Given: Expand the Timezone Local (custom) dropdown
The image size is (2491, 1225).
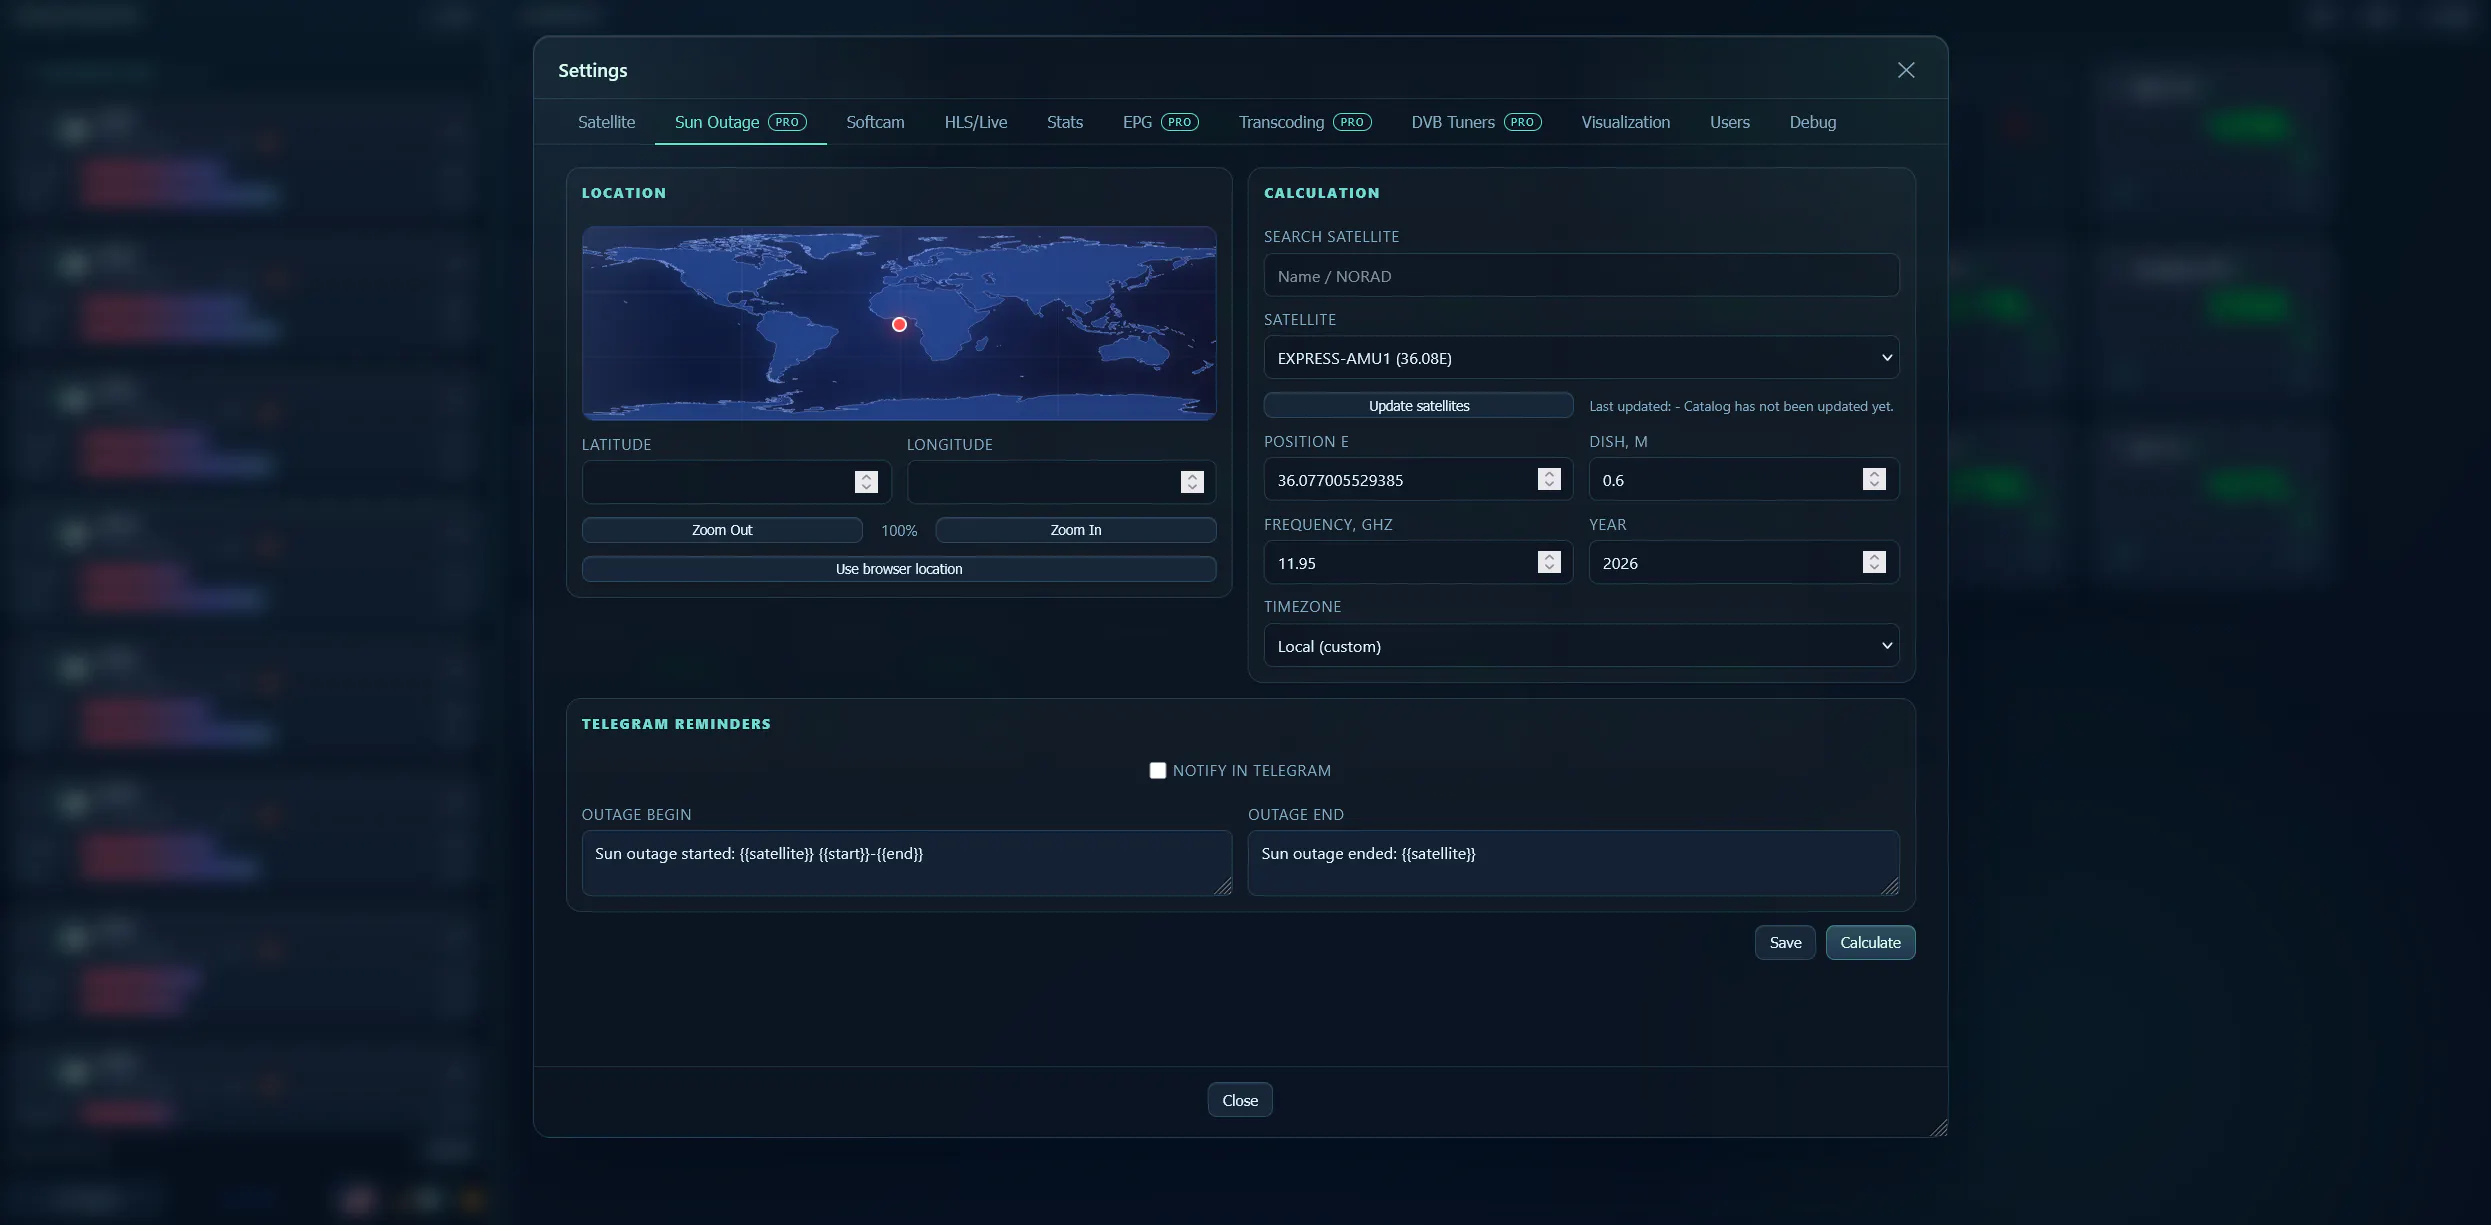Looking at the screenshot, I should click(x=1581, y=646).
